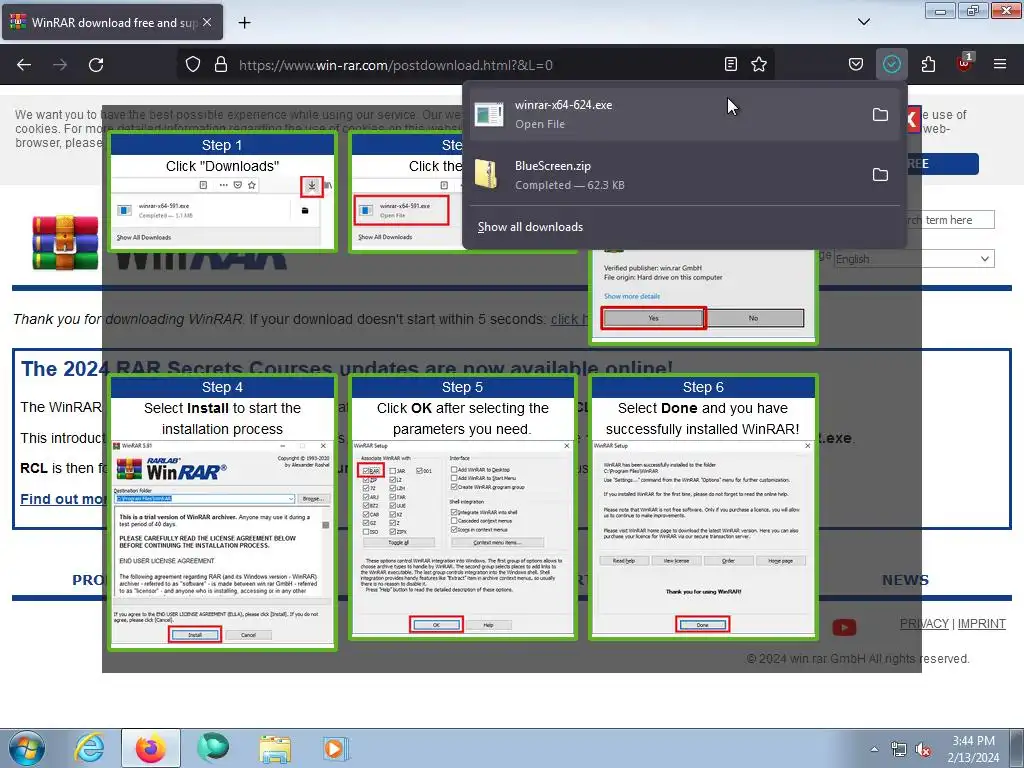1024x768 pixels.
Task: Open the Firefox application menu
Action: pos(1000,64)
